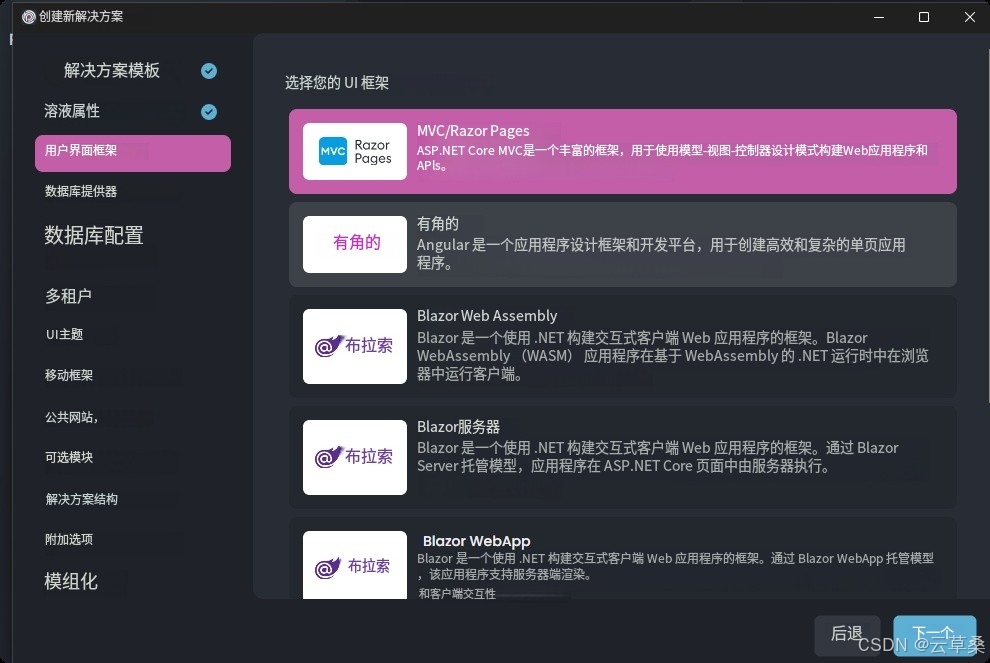The image size is (990, 663).
Task: Open the 模组化 step
Action: pos(71,581)
